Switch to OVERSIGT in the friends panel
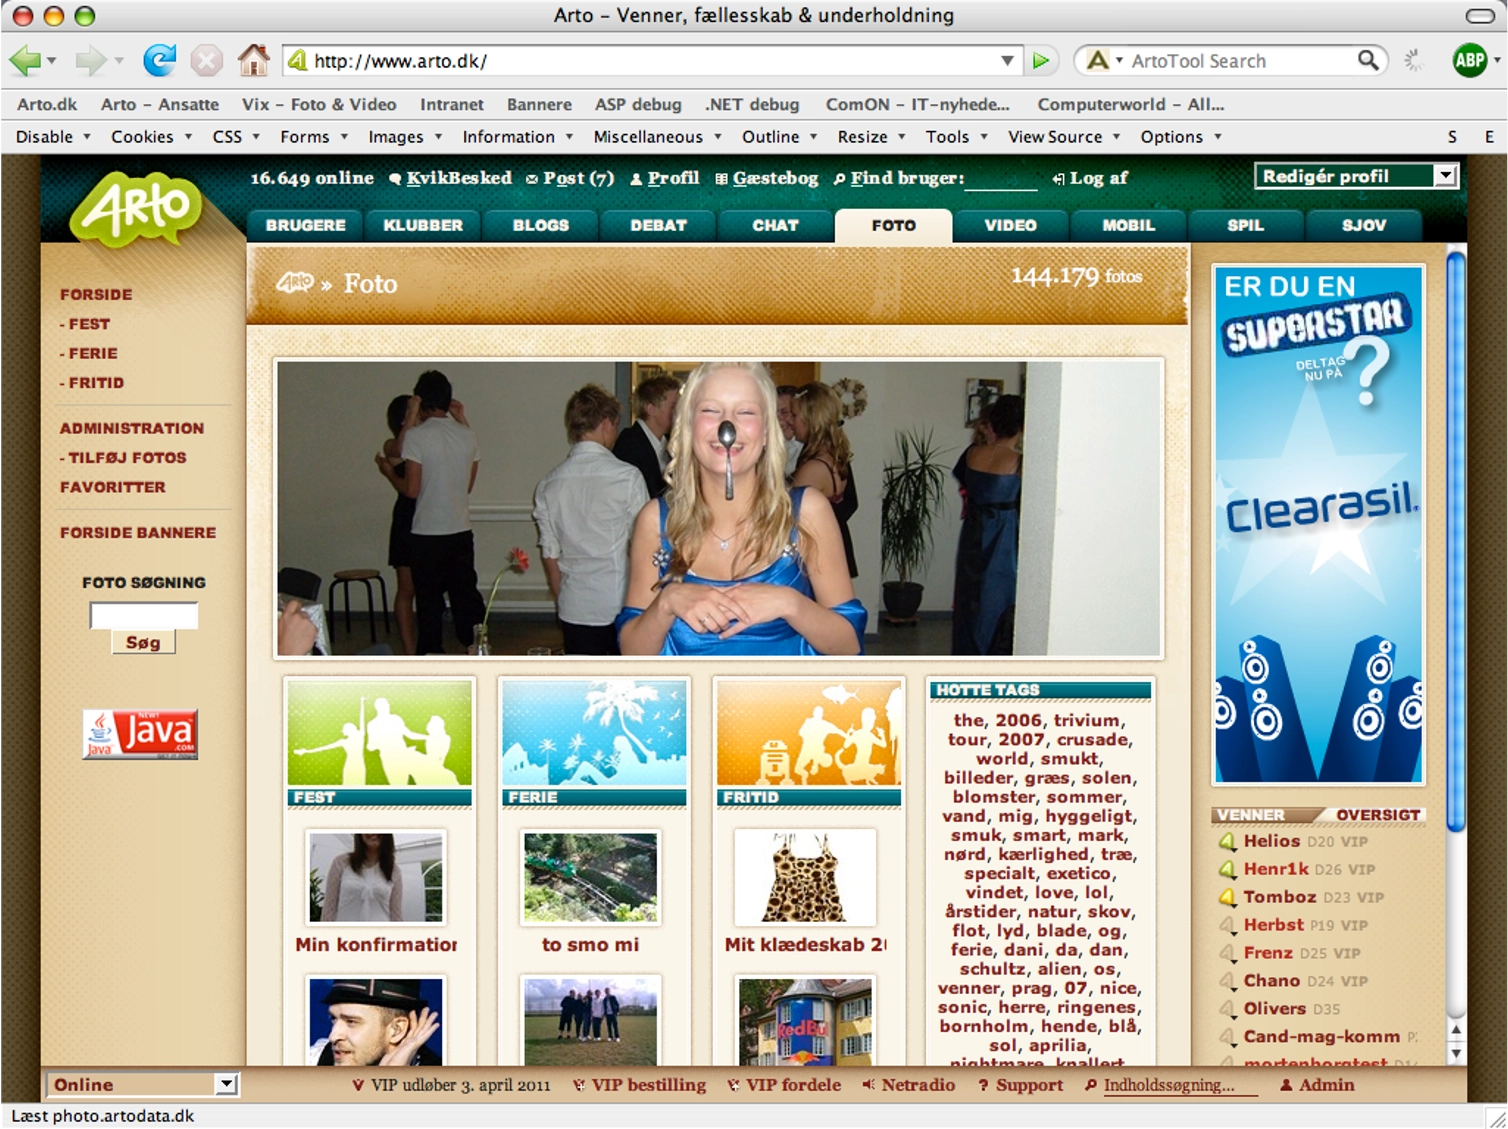This screenshot has width=1508, height=1129. (x=1377, y=815)
